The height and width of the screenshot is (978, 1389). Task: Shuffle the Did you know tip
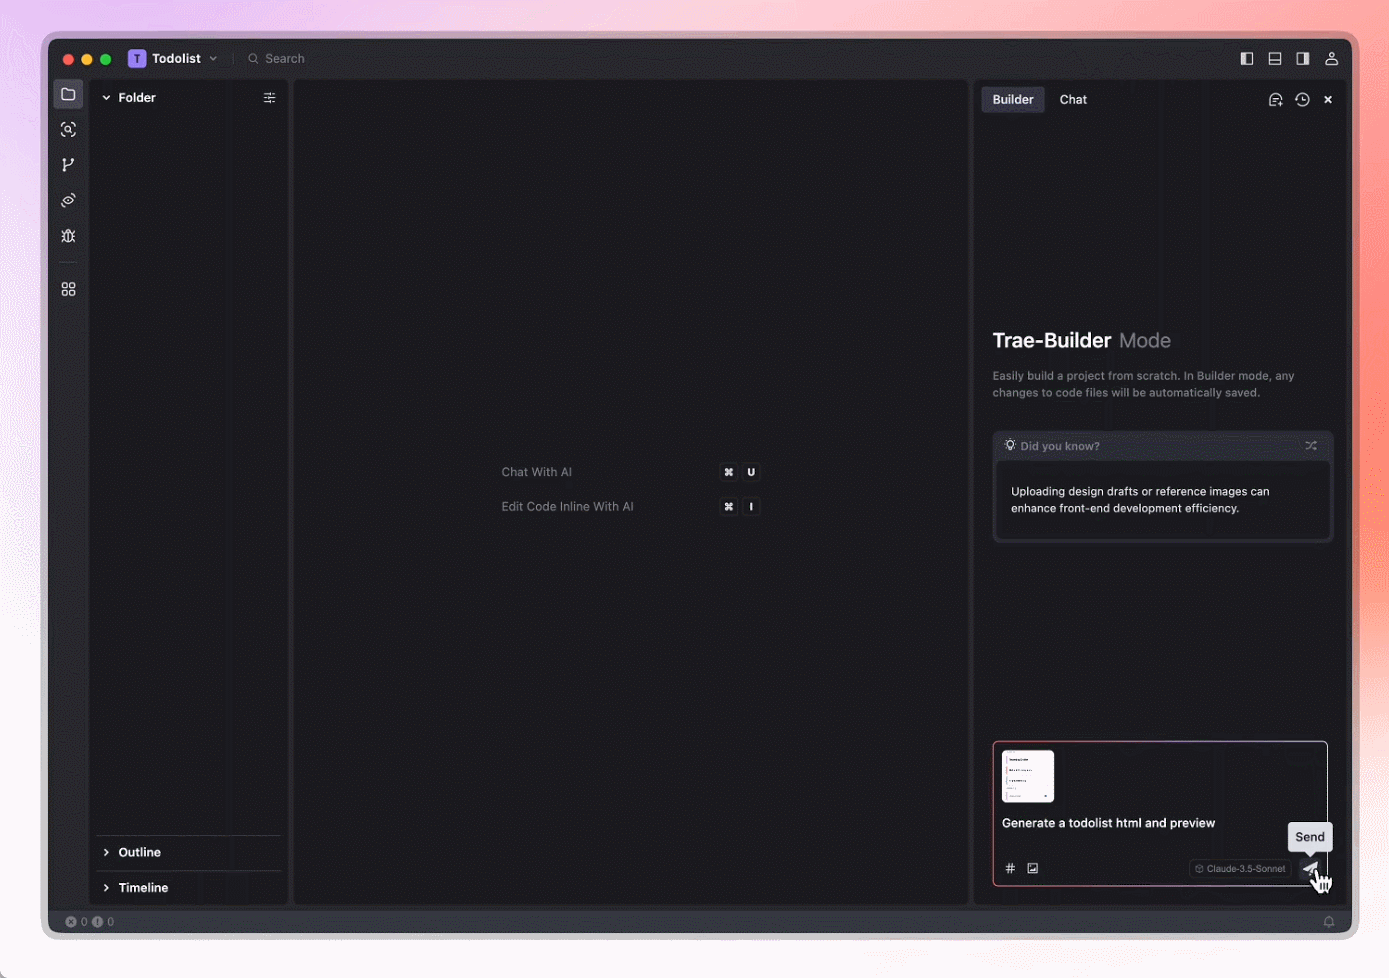[1311, 446]
